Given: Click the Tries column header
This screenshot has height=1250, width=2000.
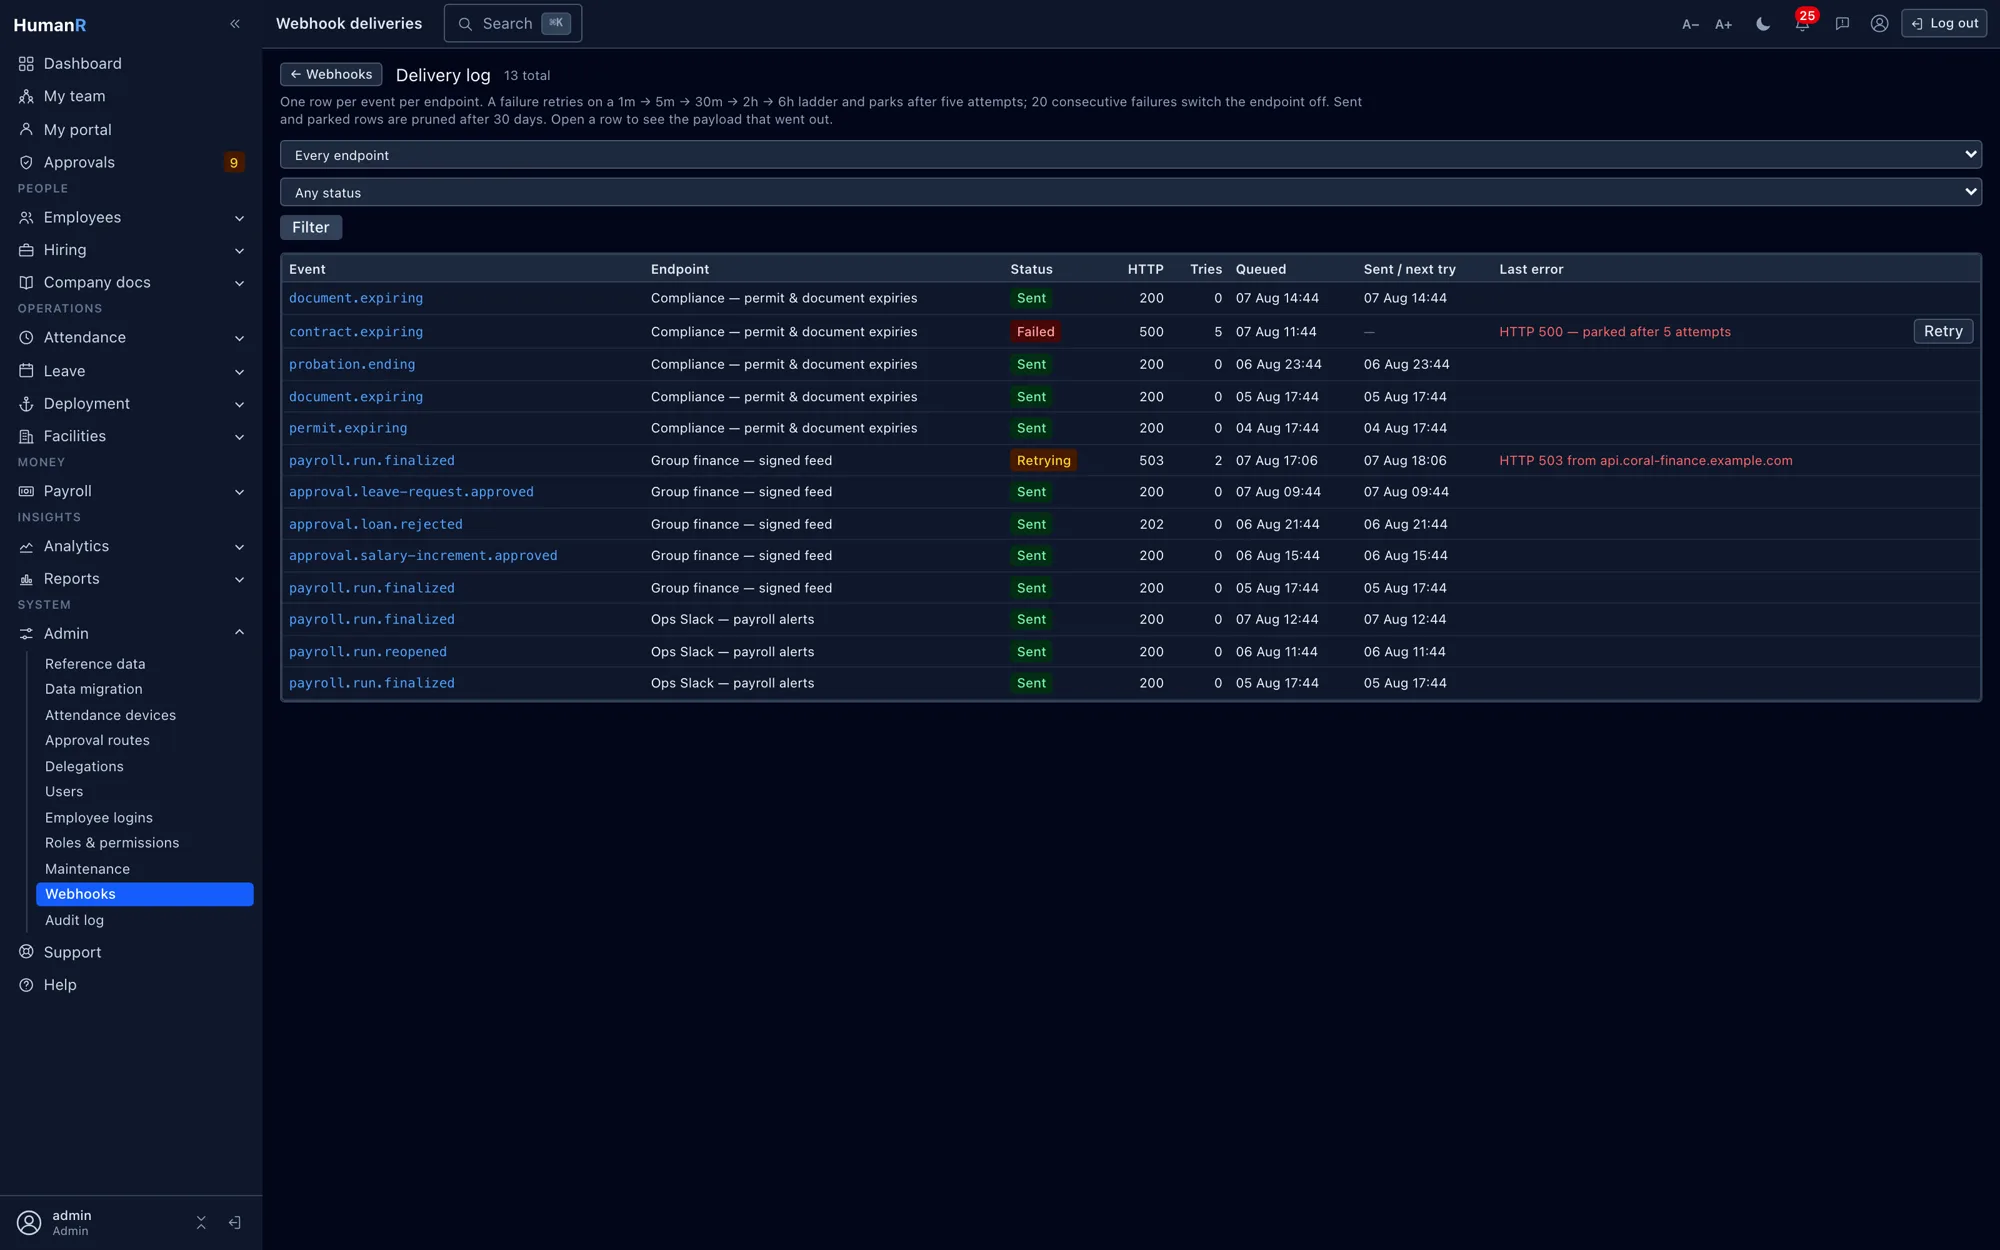Looking at the screenshot, I should tap(1205, 270).
